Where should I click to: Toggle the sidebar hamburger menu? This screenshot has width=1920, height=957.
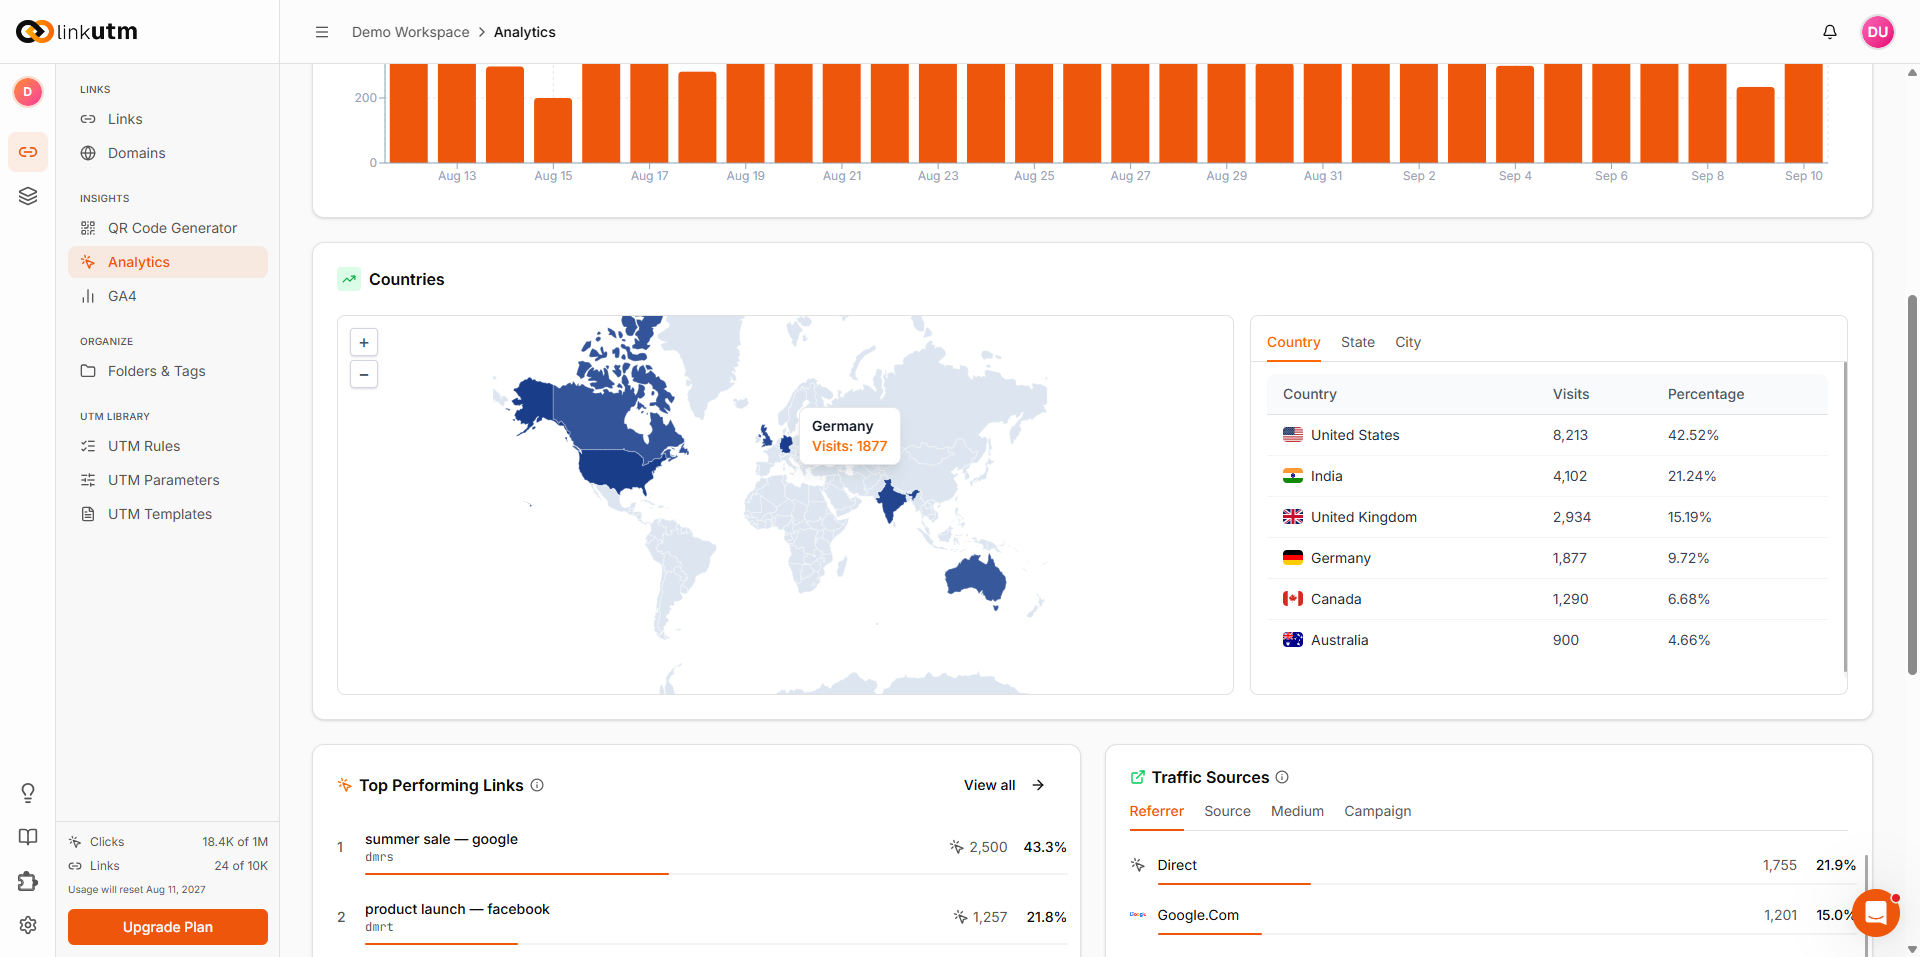pos(322,32)
